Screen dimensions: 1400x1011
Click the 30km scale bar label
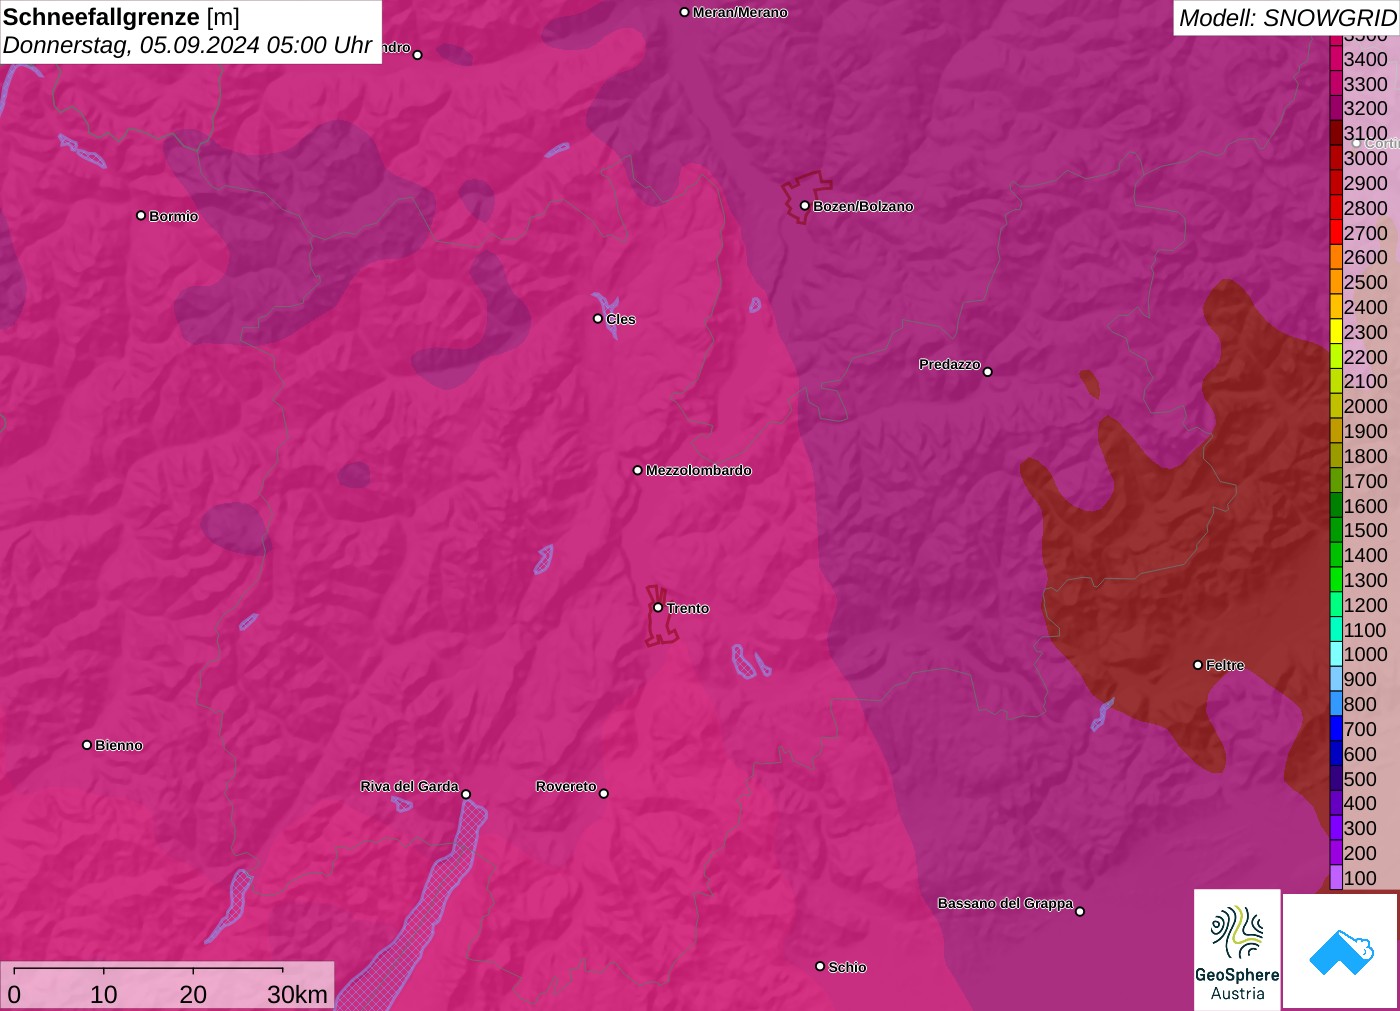tap(297, 994)
